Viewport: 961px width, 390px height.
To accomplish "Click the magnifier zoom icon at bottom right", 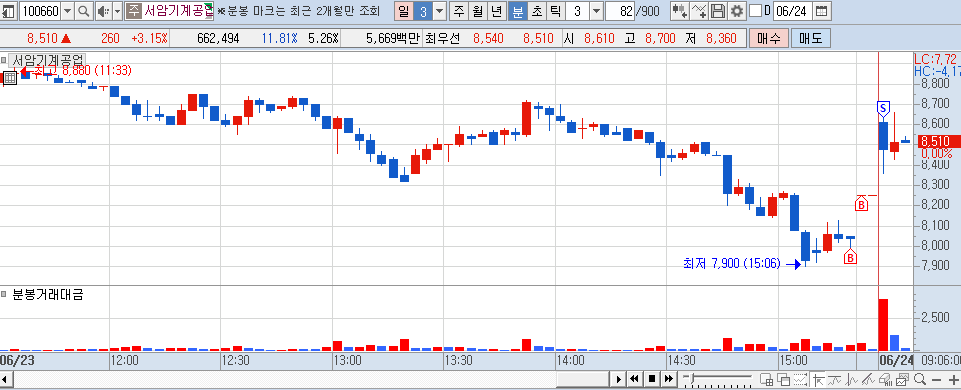I will 920,379.
